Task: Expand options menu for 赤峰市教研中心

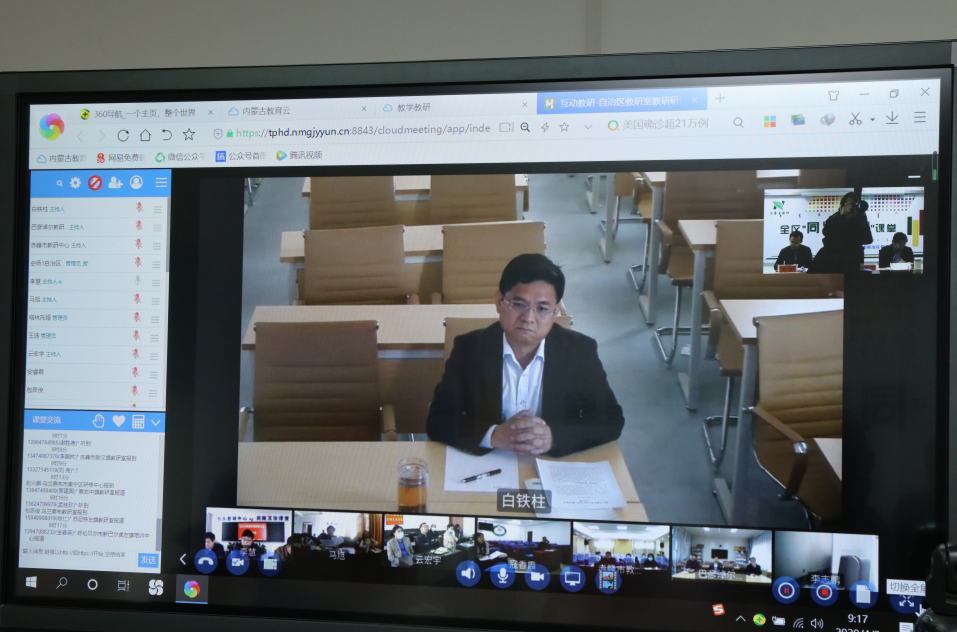Action: 157,246
